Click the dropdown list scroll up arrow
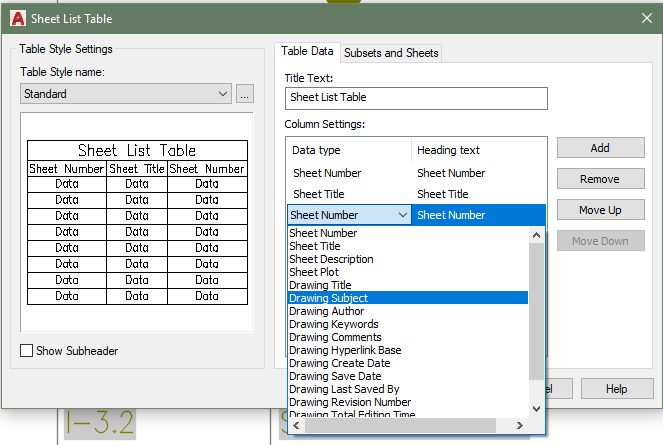The height and width of the screenshot is (445, 663). coord(537,235)
